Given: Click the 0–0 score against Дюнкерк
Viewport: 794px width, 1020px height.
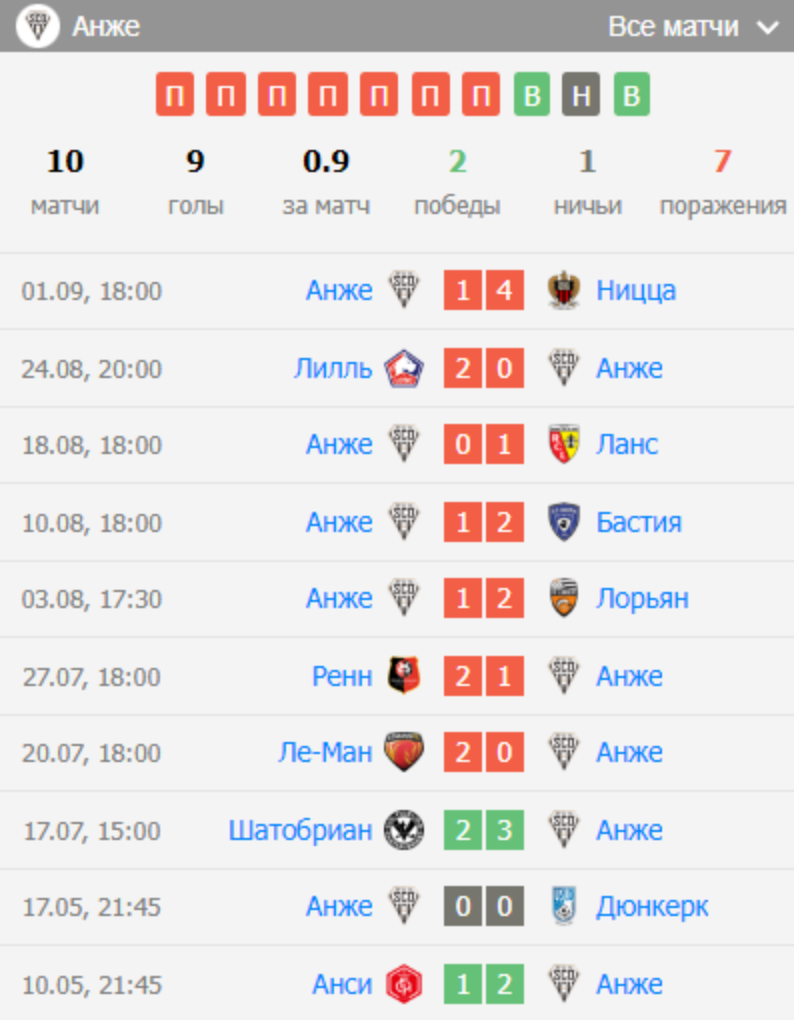Looking at the screenshot, I should coord(484,907).
